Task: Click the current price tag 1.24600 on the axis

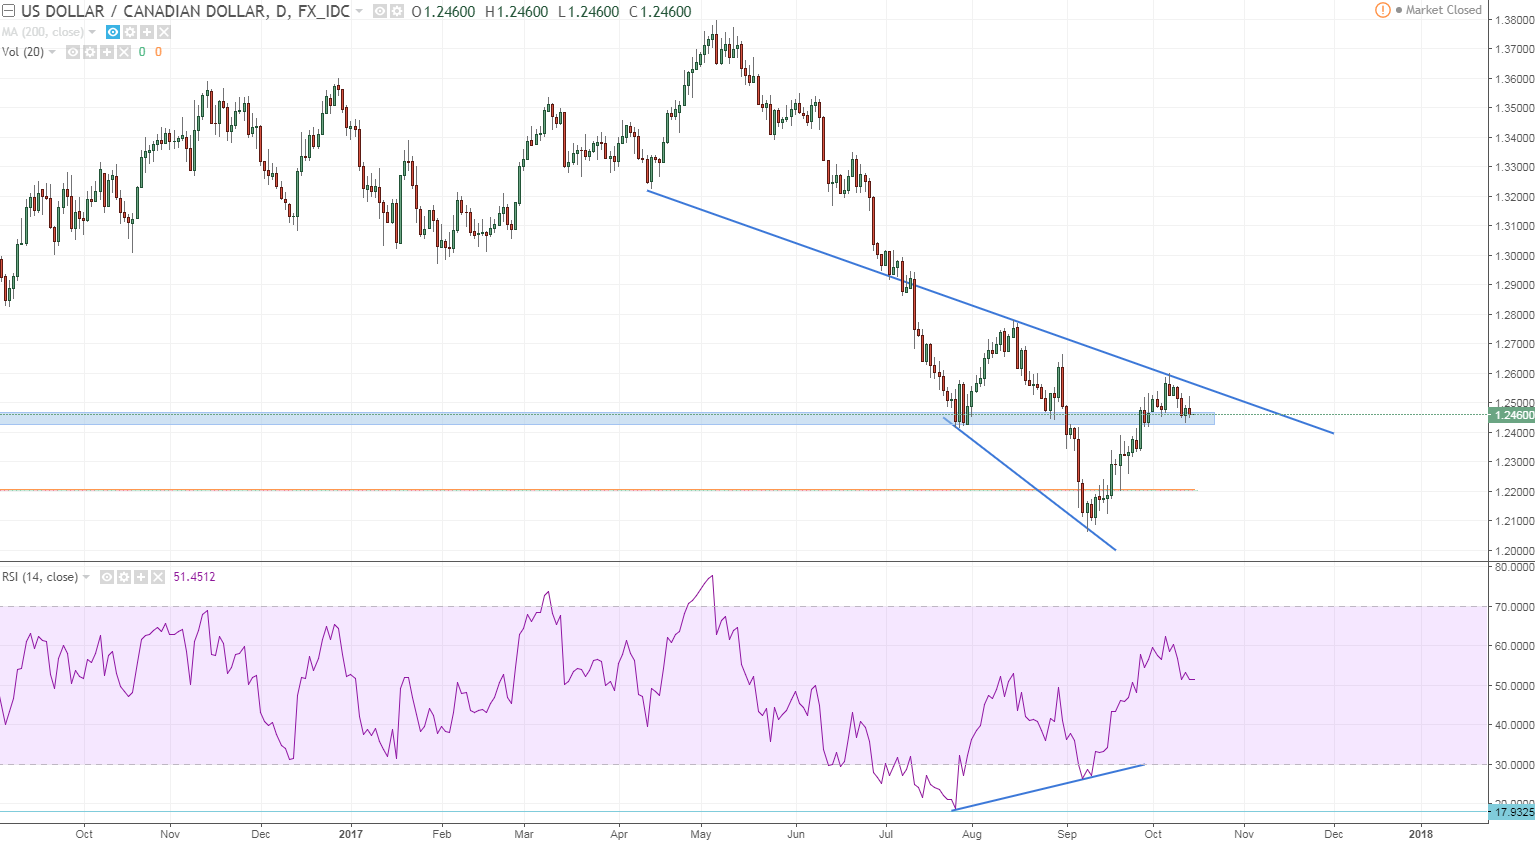Action: pyautogui.click(x=1512, y=415)
